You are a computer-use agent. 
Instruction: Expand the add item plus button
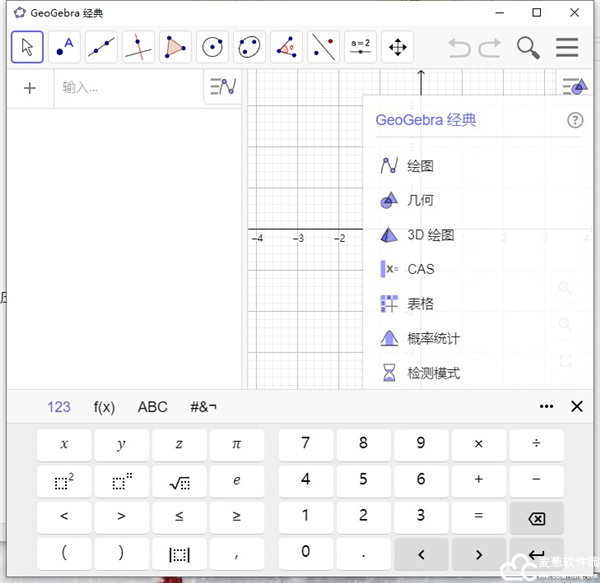point(29,88)
